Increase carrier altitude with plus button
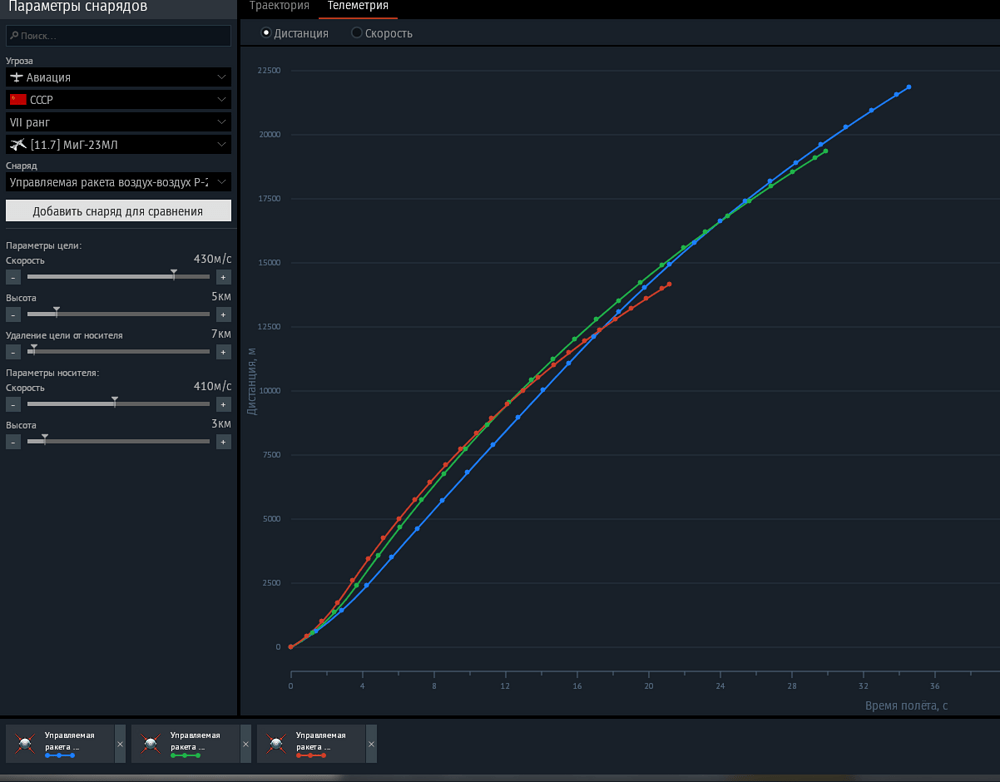 tap(223, 442)
